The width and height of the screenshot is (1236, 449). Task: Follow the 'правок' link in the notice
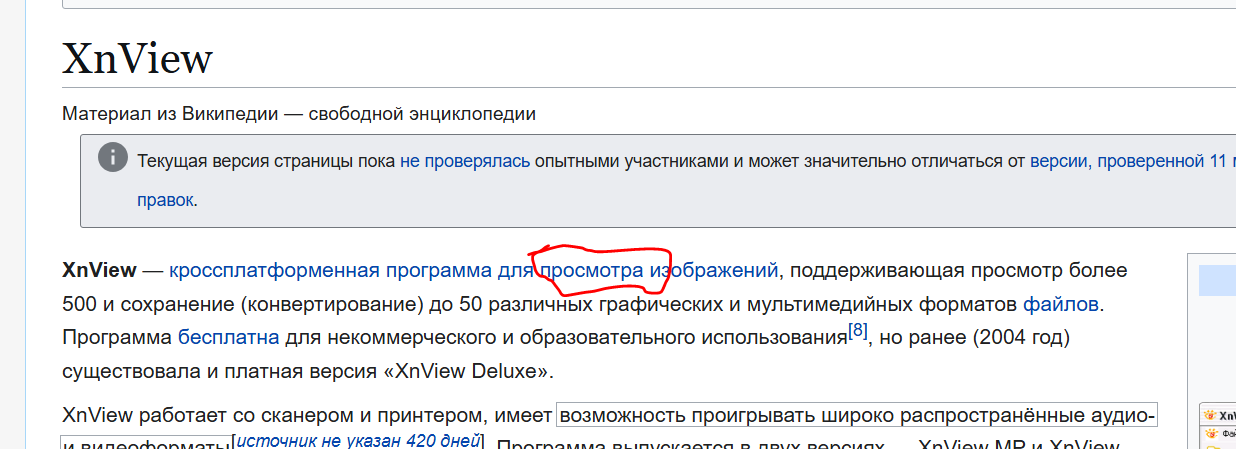click(165, 200)
